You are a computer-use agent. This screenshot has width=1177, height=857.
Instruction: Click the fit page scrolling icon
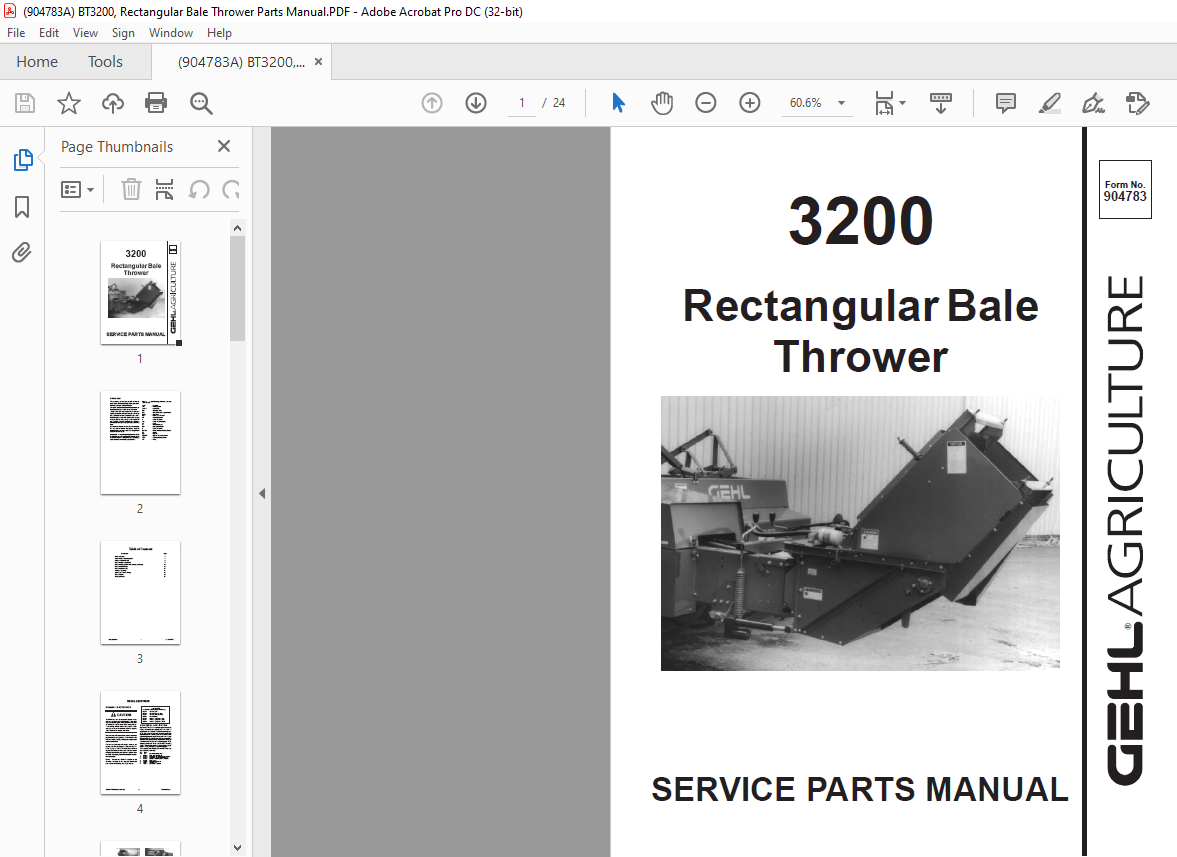pyautogui.click(x=884, y=103)
